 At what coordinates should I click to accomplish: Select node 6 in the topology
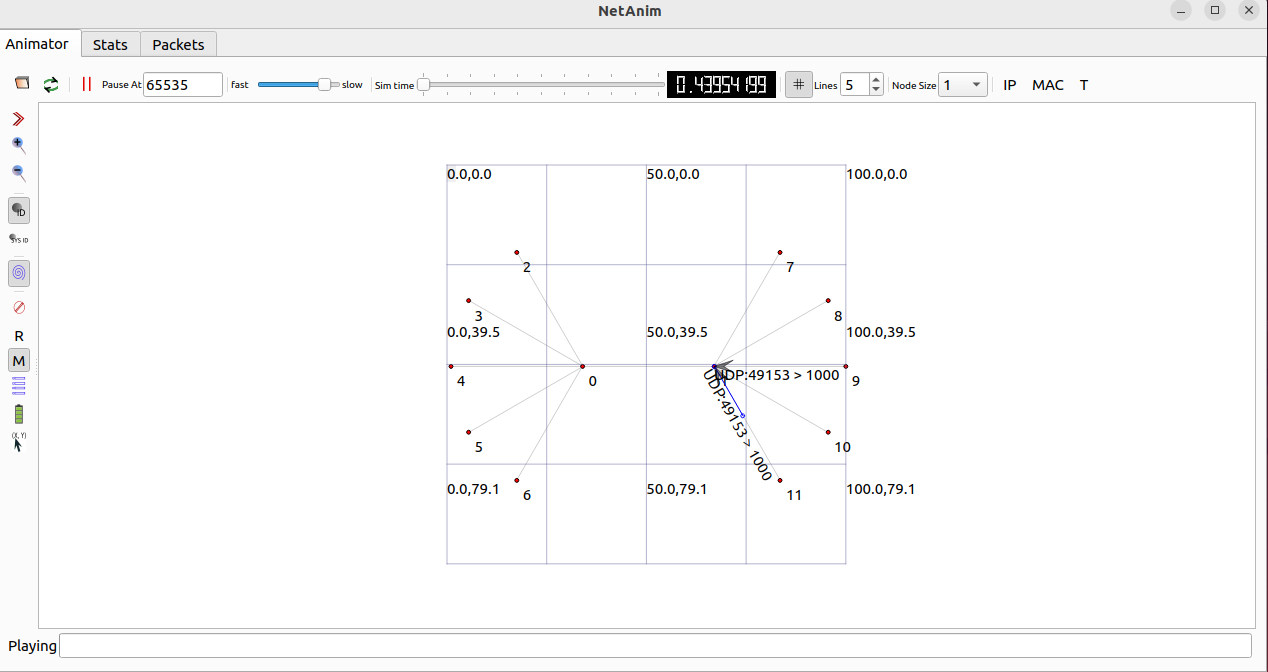516,480
